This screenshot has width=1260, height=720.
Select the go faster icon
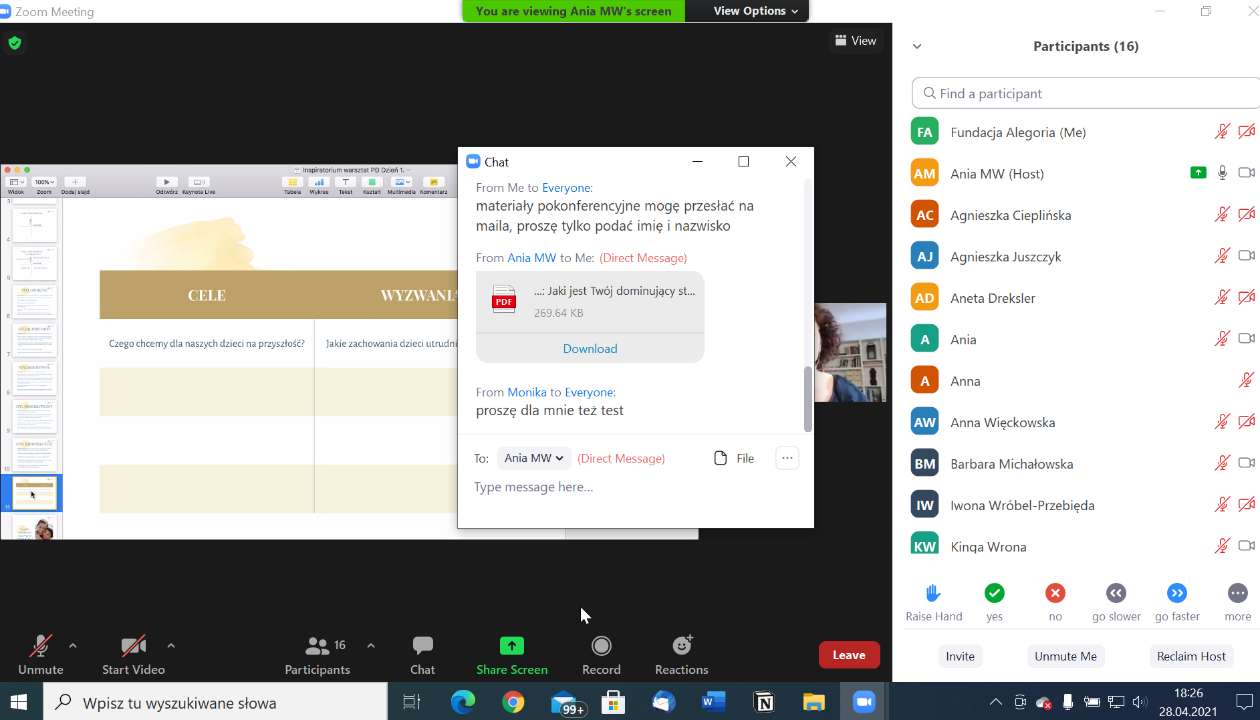click(x=1177, y=593)
